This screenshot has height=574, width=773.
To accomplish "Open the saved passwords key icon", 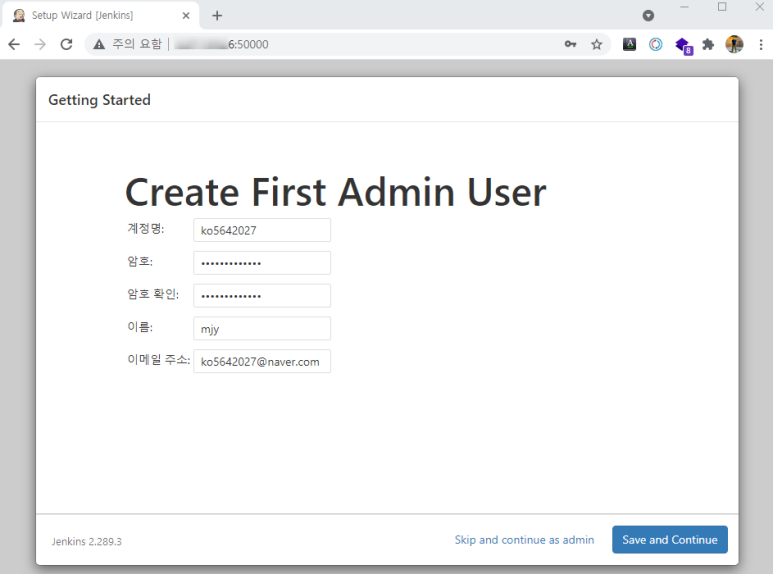I will [x=570, y=44].
